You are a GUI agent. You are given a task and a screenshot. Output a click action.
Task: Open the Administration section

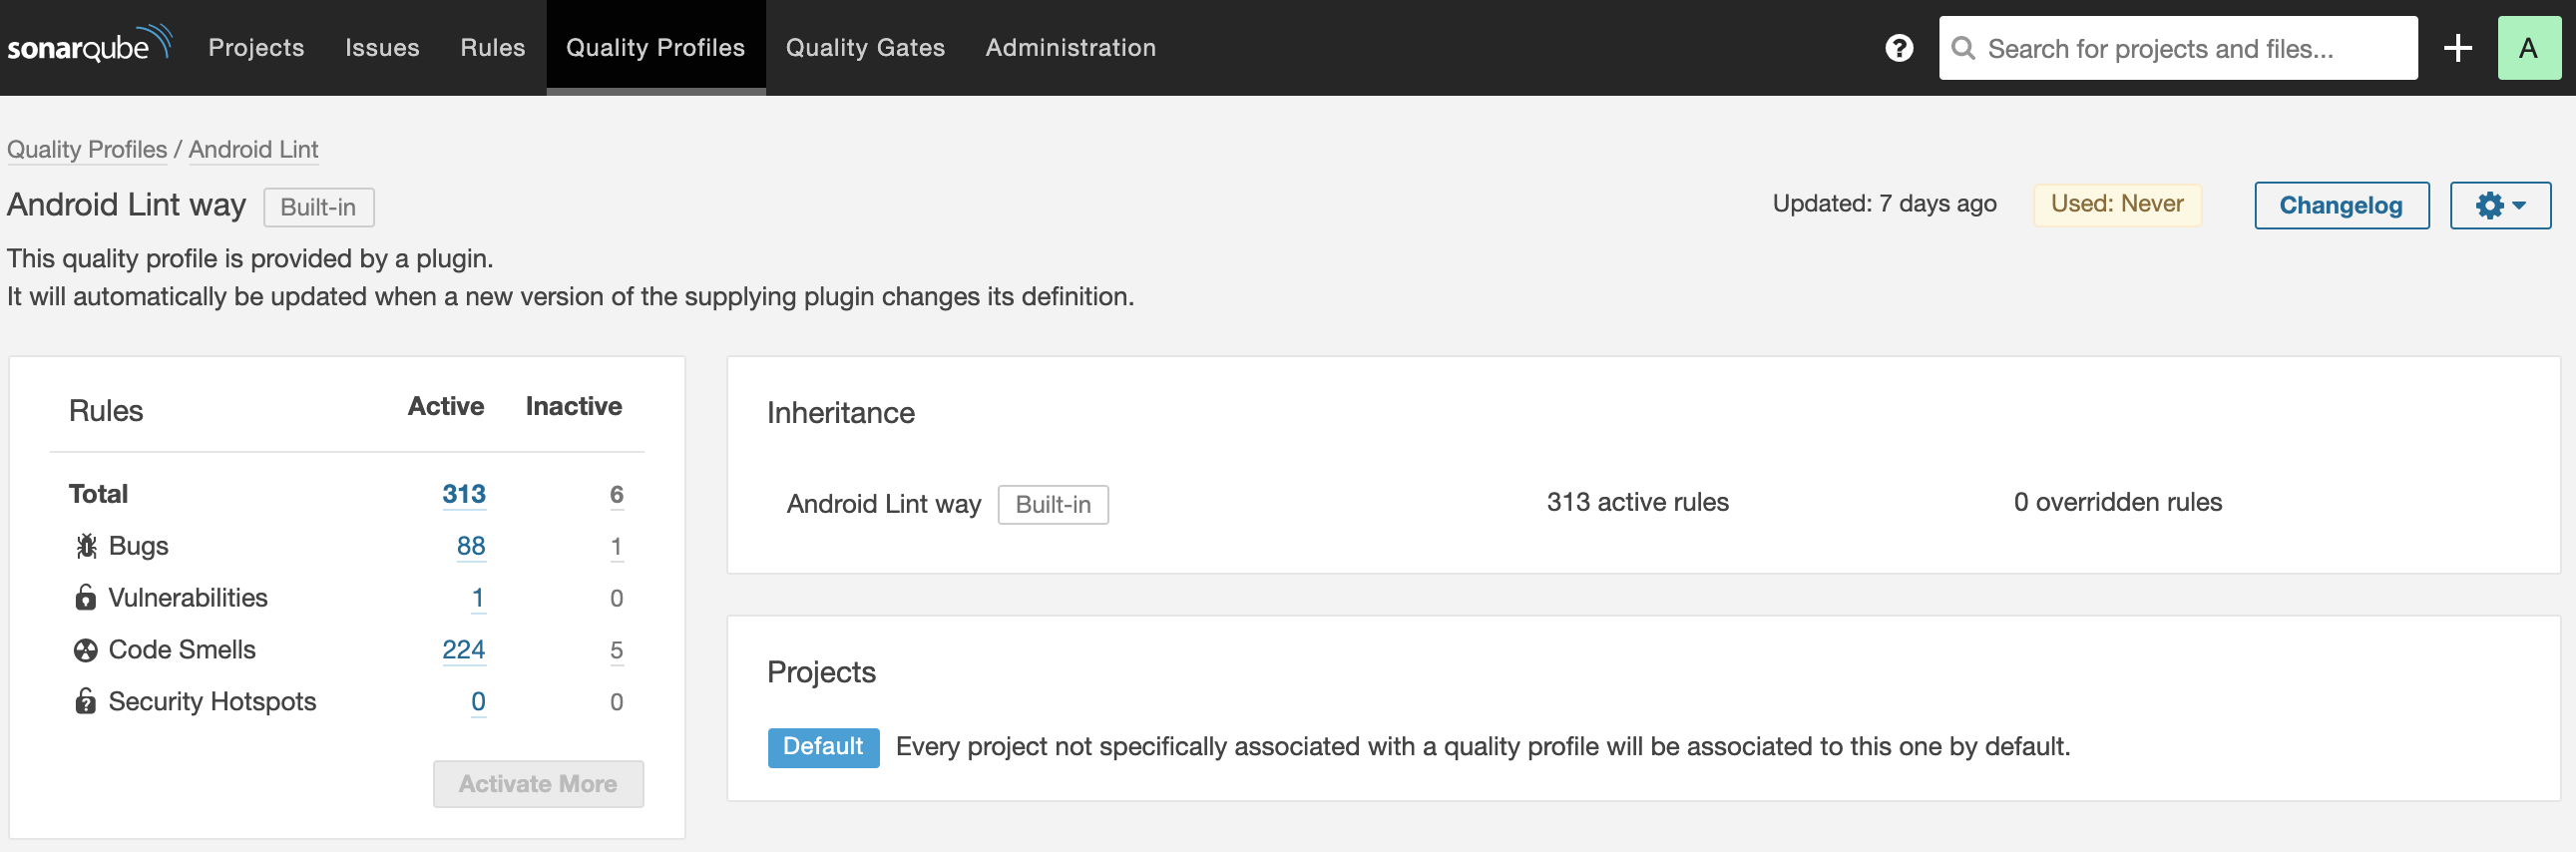click(x=1070, y=48)
